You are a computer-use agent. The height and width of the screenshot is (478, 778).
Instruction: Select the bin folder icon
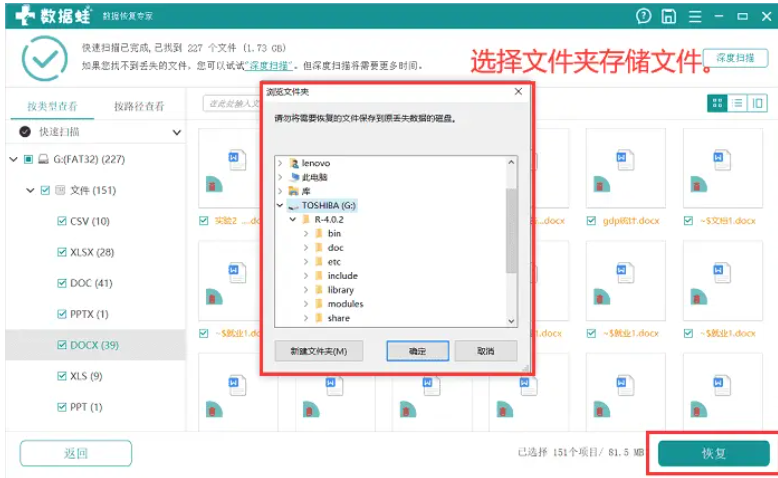(x=319, y=233)
